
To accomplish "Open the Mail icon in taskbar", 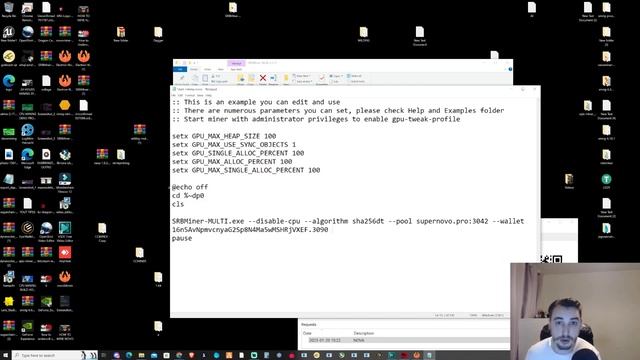I will pos(154,356).
